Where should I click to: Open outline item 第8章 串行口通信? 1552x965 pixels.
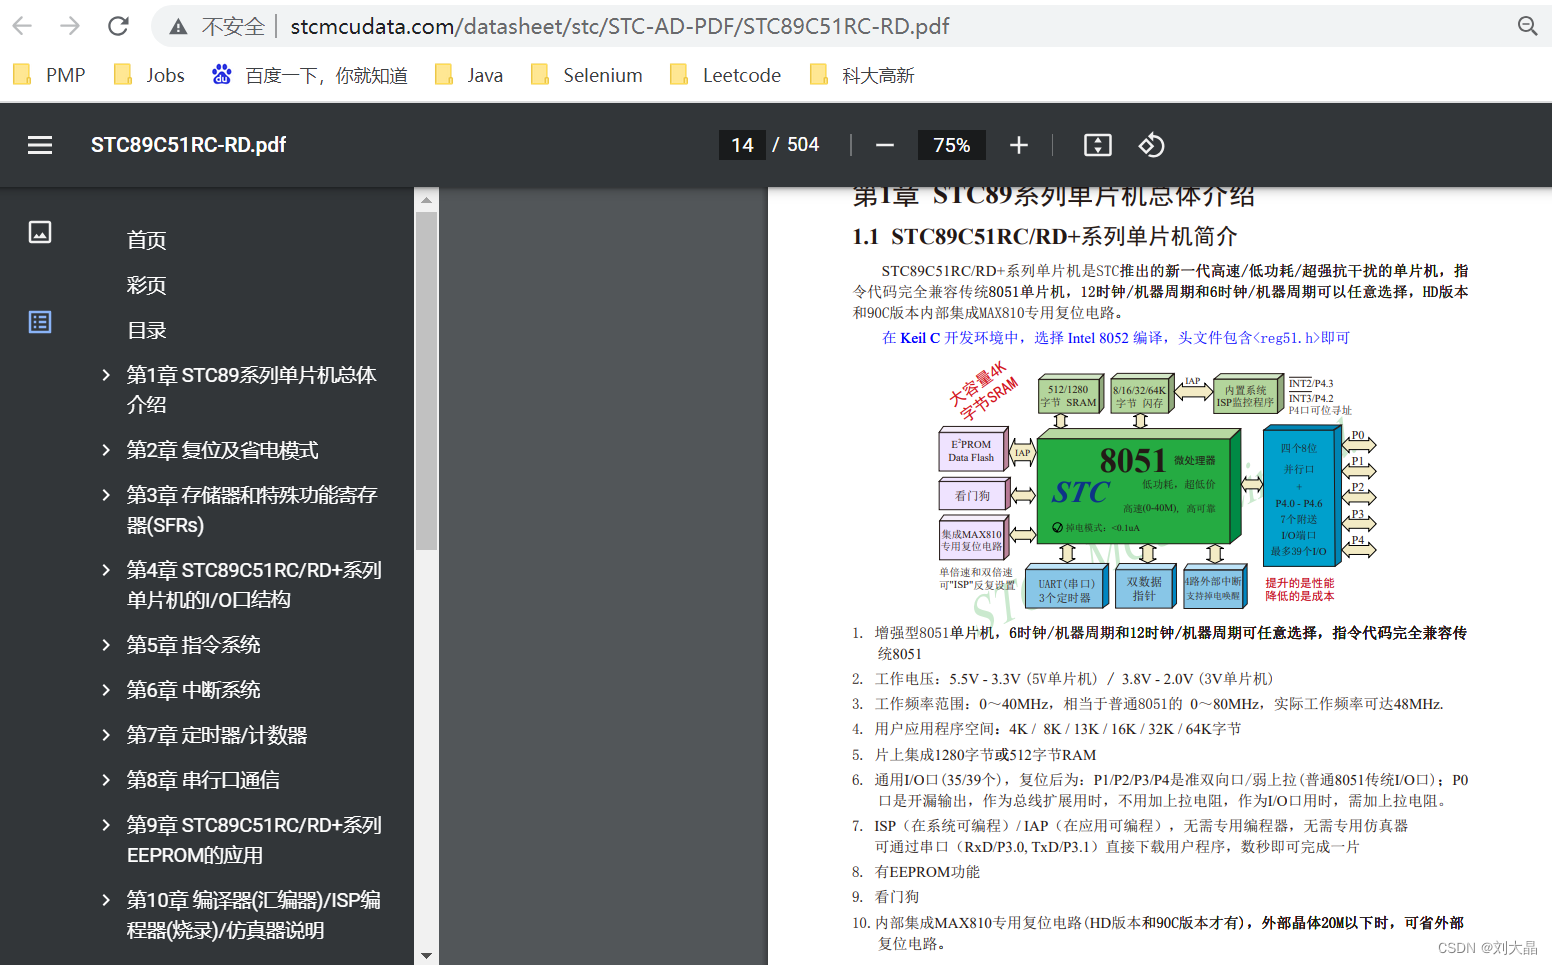[x=203, y=780]
